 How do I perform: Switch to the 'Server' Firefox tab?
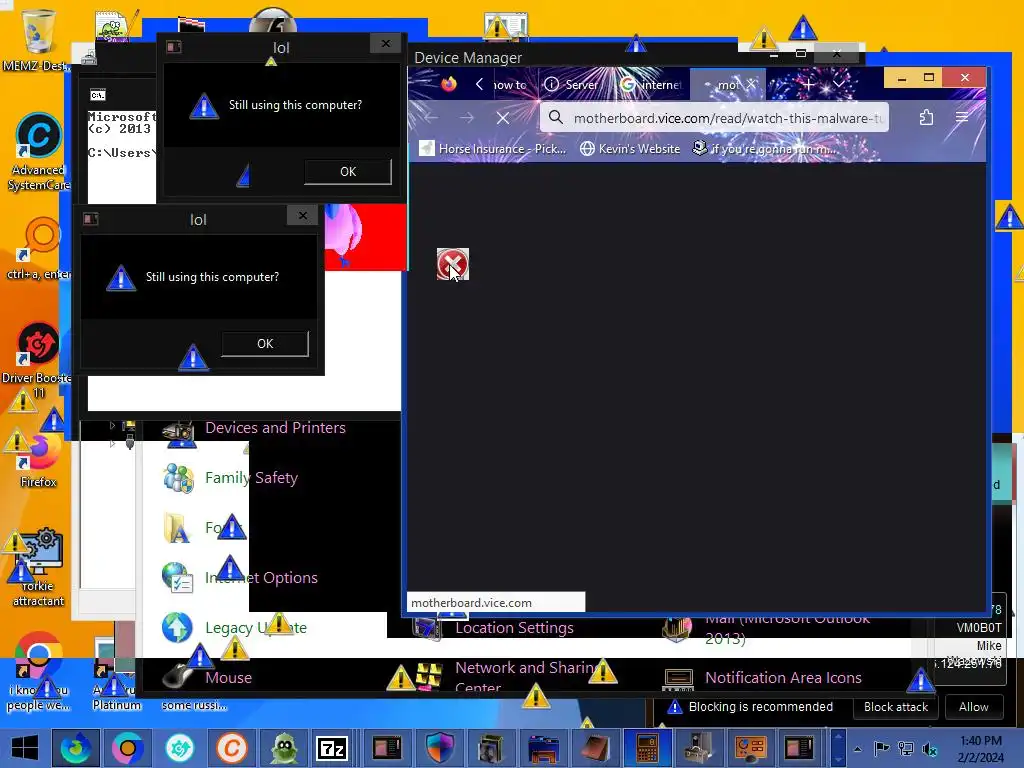572,85
